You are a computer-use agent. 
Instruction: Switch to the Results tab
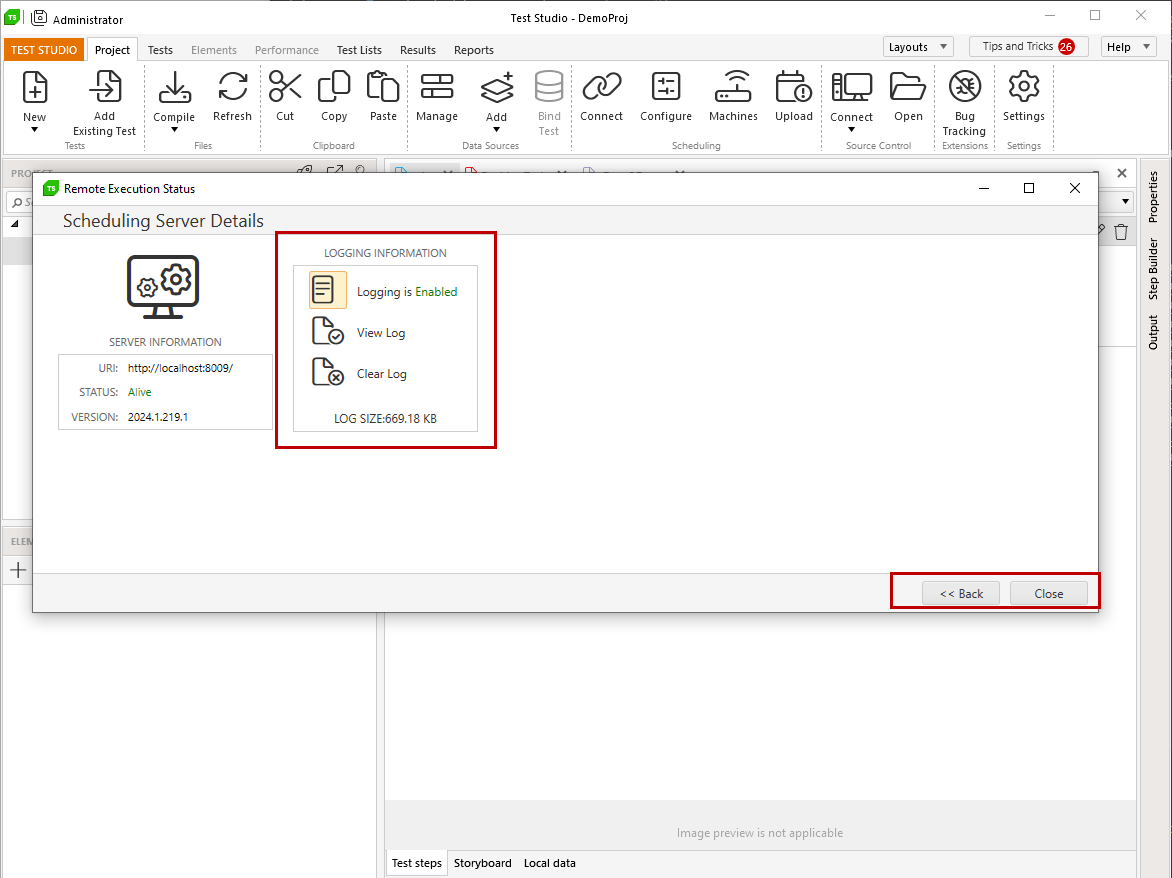point(418,50)
